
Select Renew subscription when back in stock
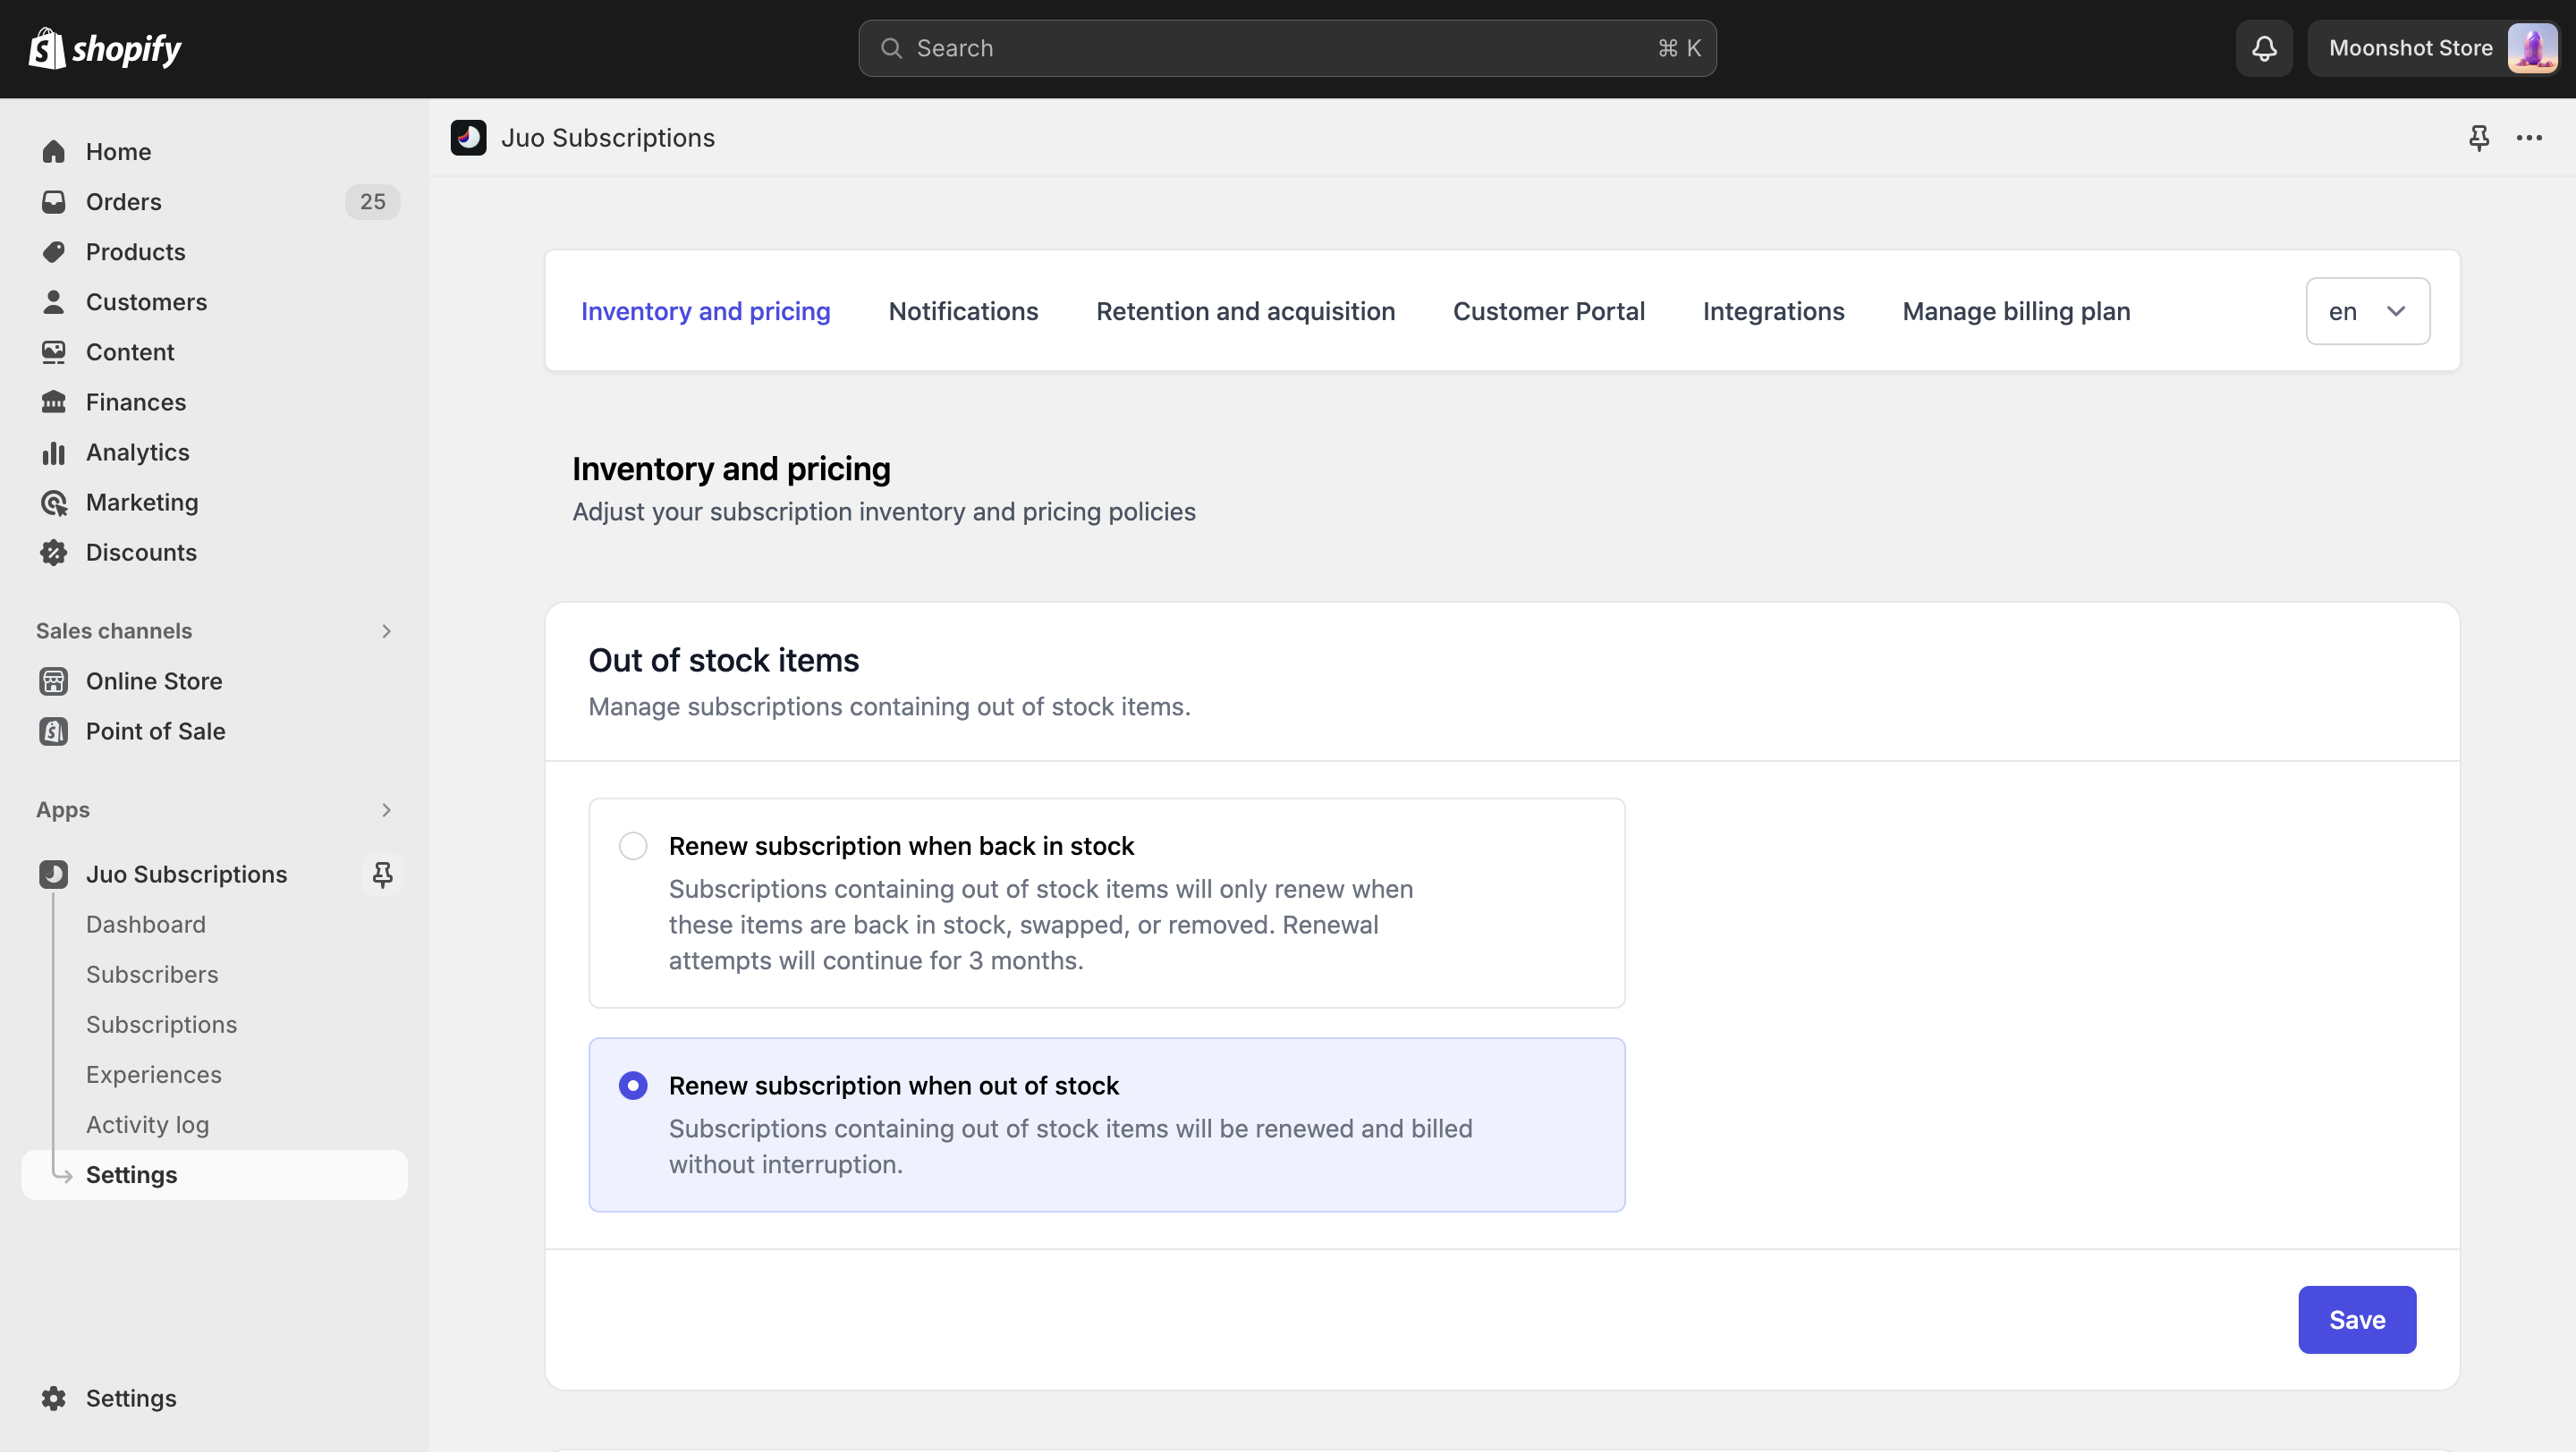click(x=631, y=846)
